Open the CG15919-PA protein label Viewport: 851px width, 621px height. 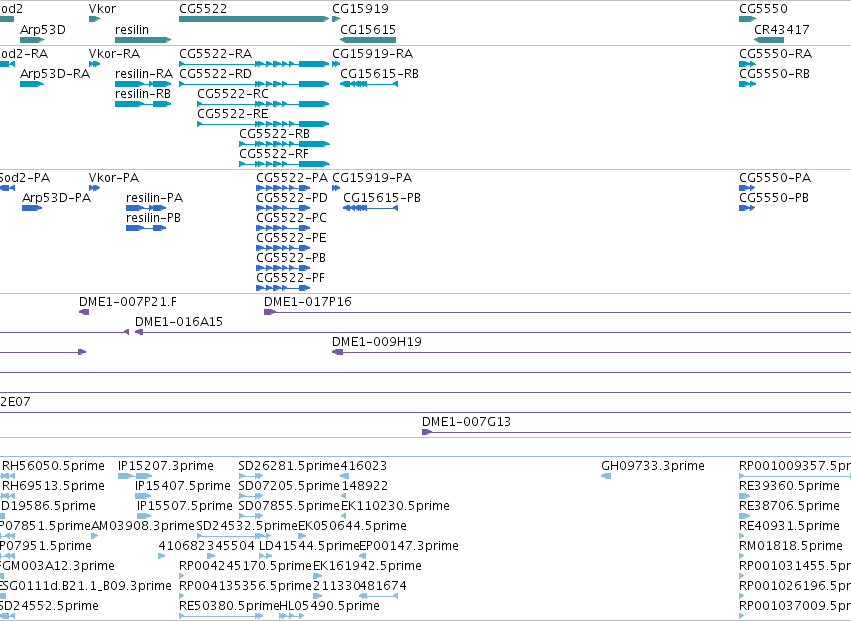click(372, 178)
